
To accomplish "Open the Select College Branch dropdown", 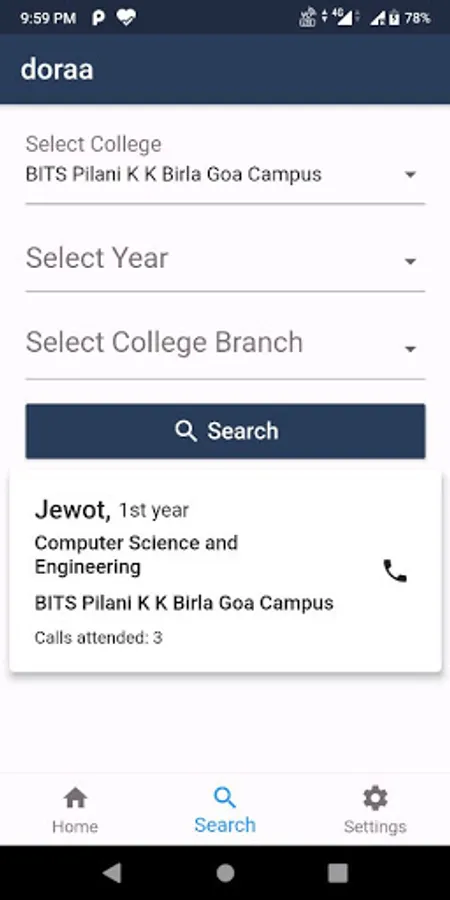I will [225, 343].
